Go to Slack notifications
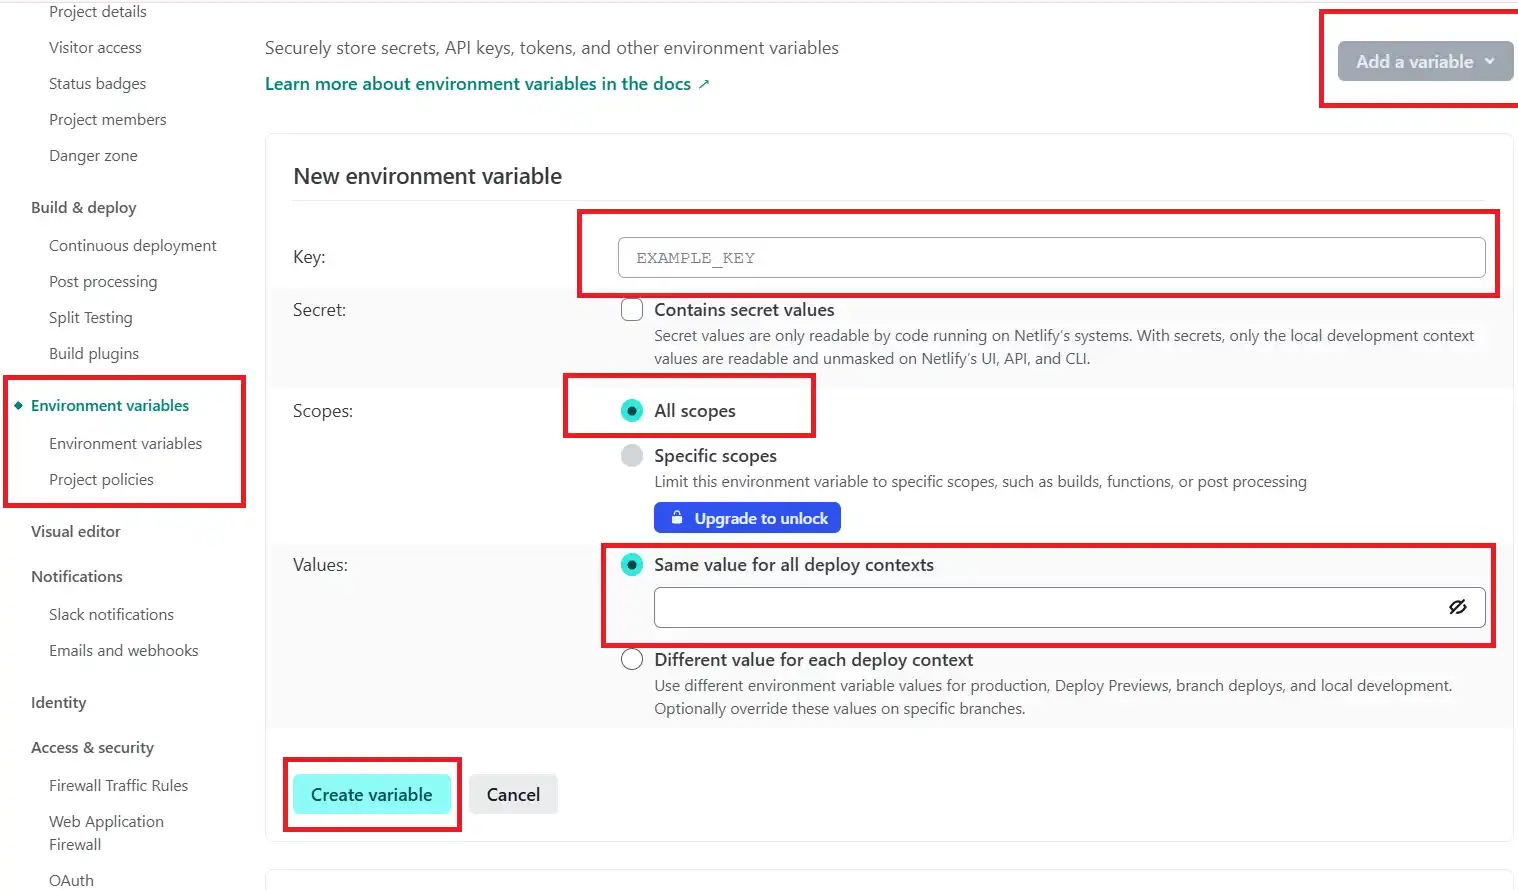This screenshot has height=890, width=1518. point(111,615)
